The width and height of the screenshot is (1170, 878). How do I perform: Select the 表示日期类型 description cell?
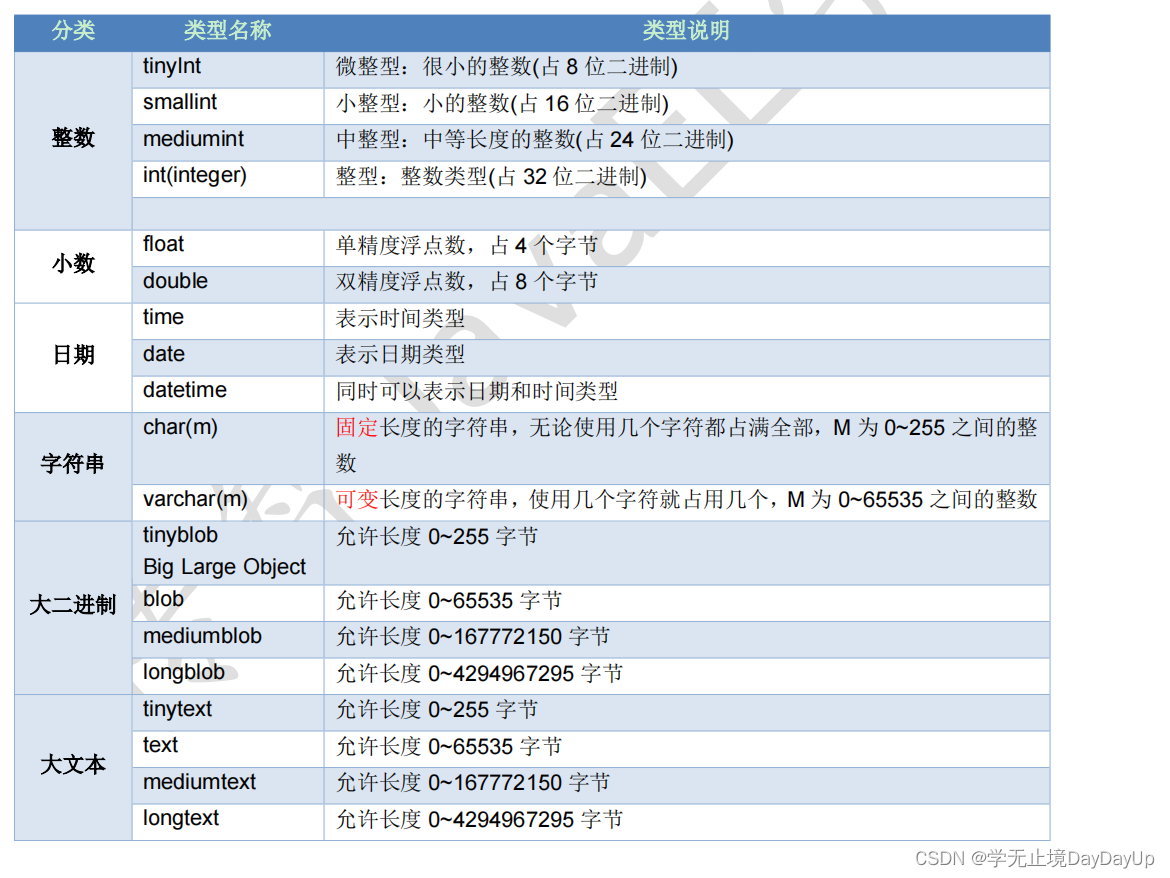686,357
